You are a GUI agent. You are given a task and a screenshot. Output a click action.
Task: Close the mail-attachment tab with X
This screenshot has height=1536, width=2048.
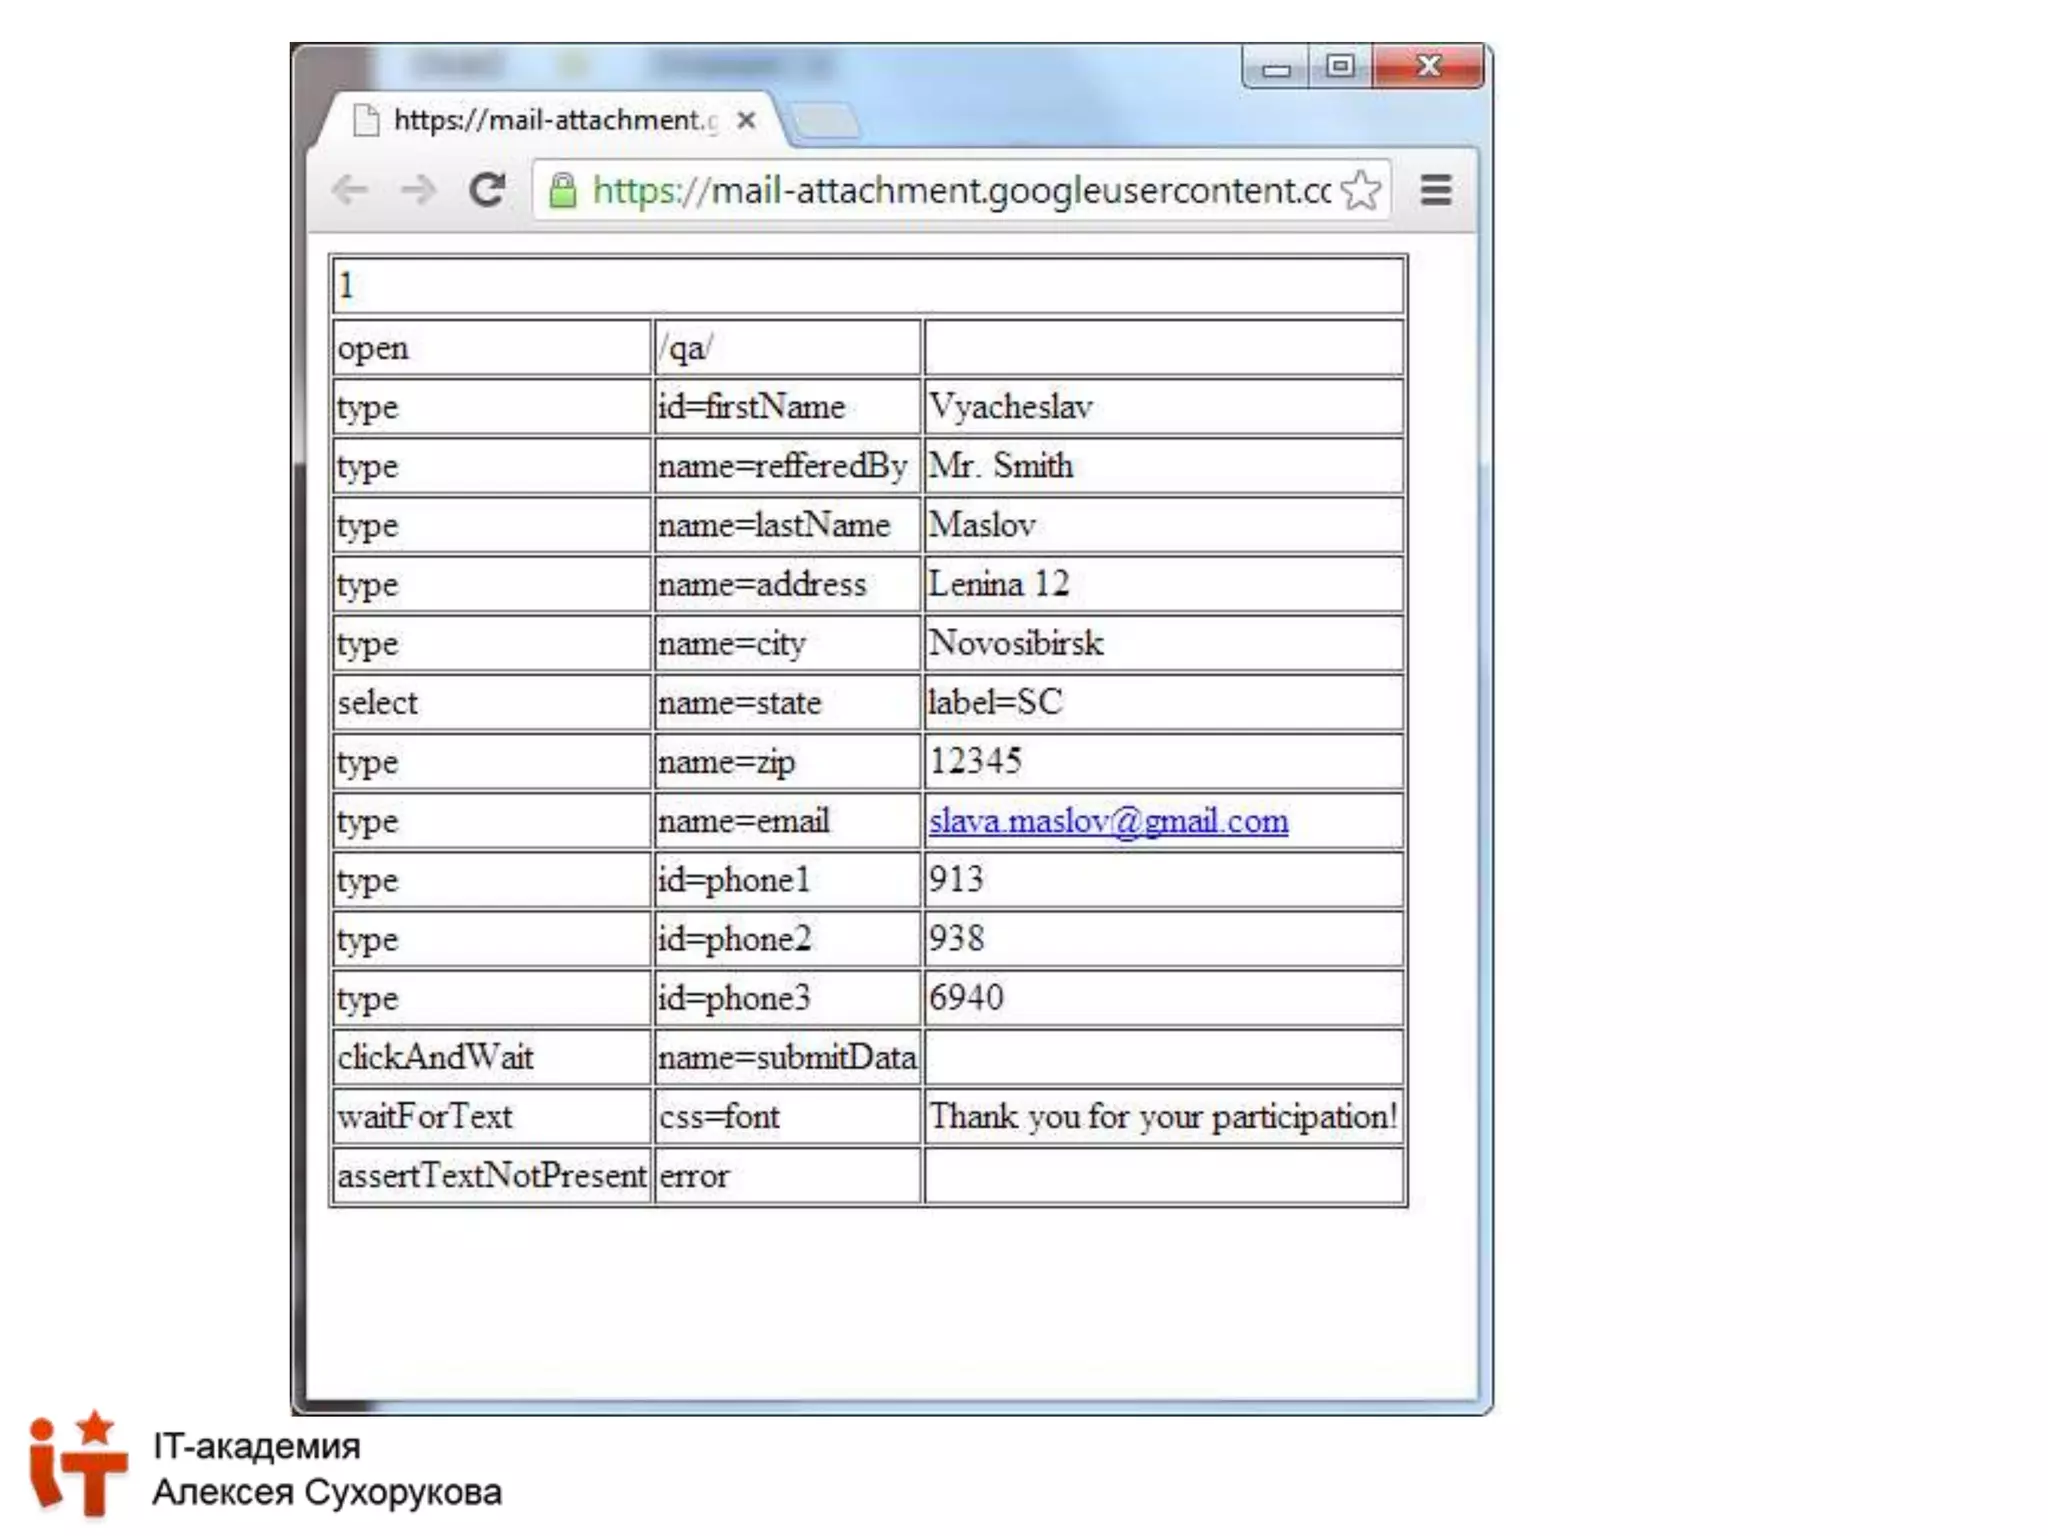(746, 120)
